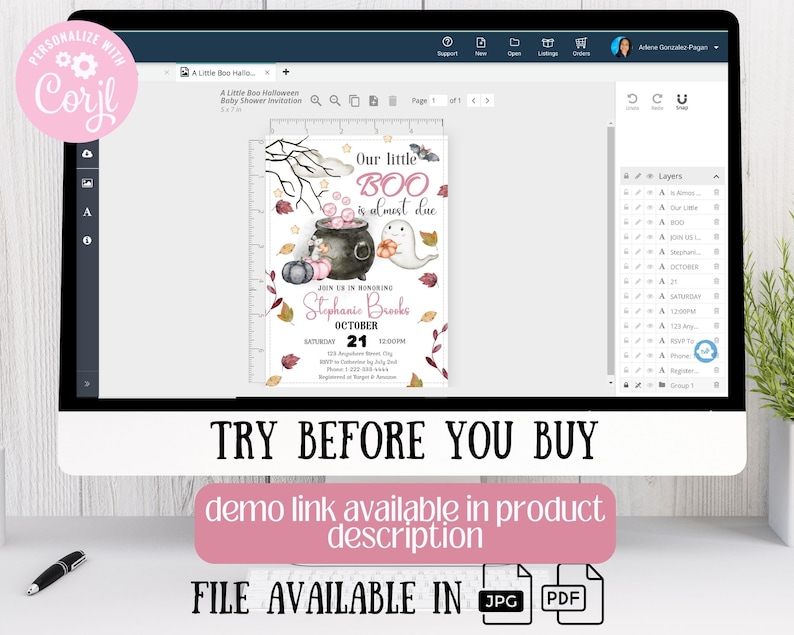This screenshot has width=794, height=635.
Task: Hide the OCTOBER layer
Action: [650, 266]
